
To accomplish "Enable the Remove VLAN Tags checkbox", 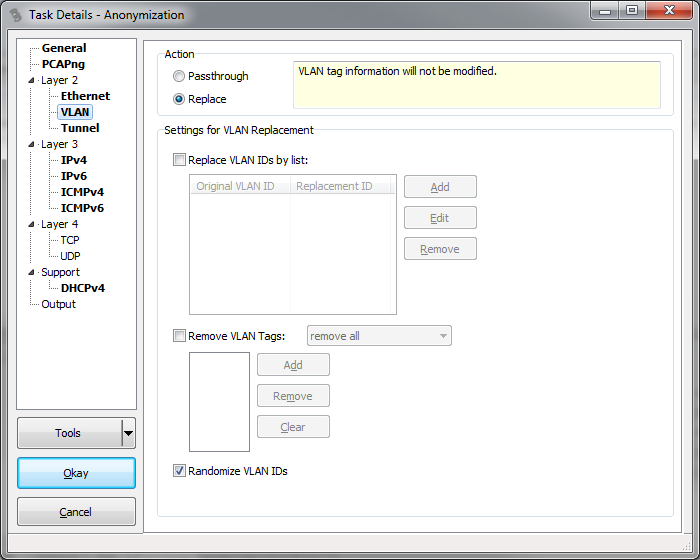I will tap(179, 336).
